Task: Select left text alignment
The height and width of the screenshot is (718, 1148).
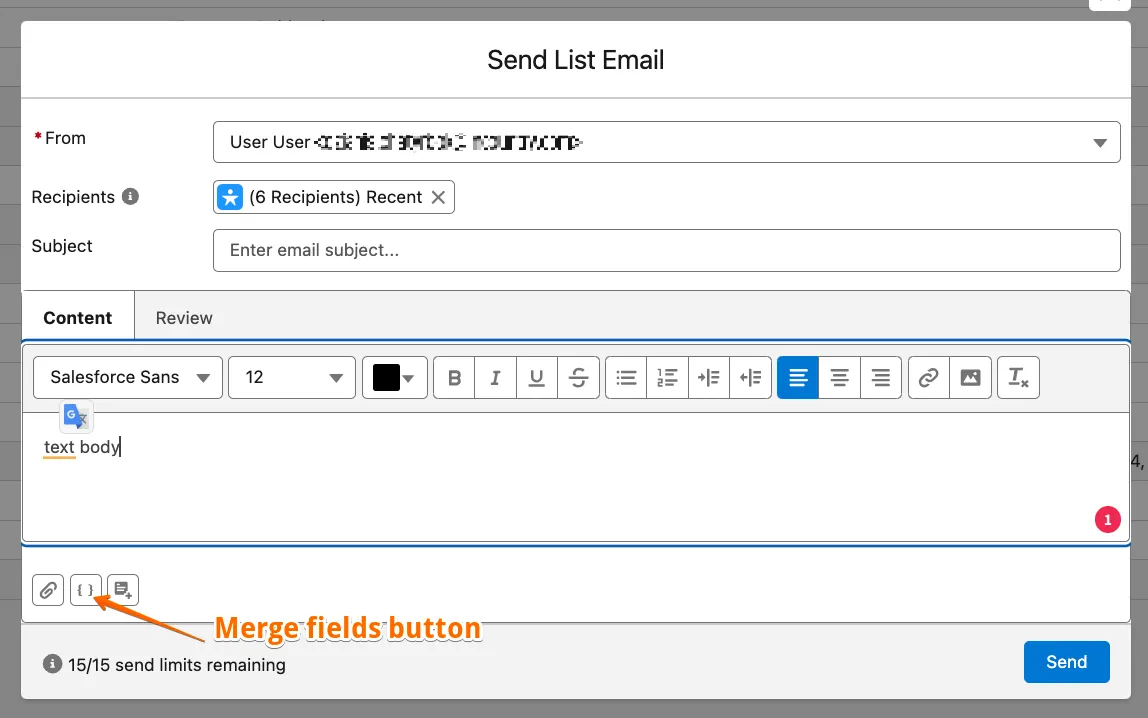Action: [798, 378]
